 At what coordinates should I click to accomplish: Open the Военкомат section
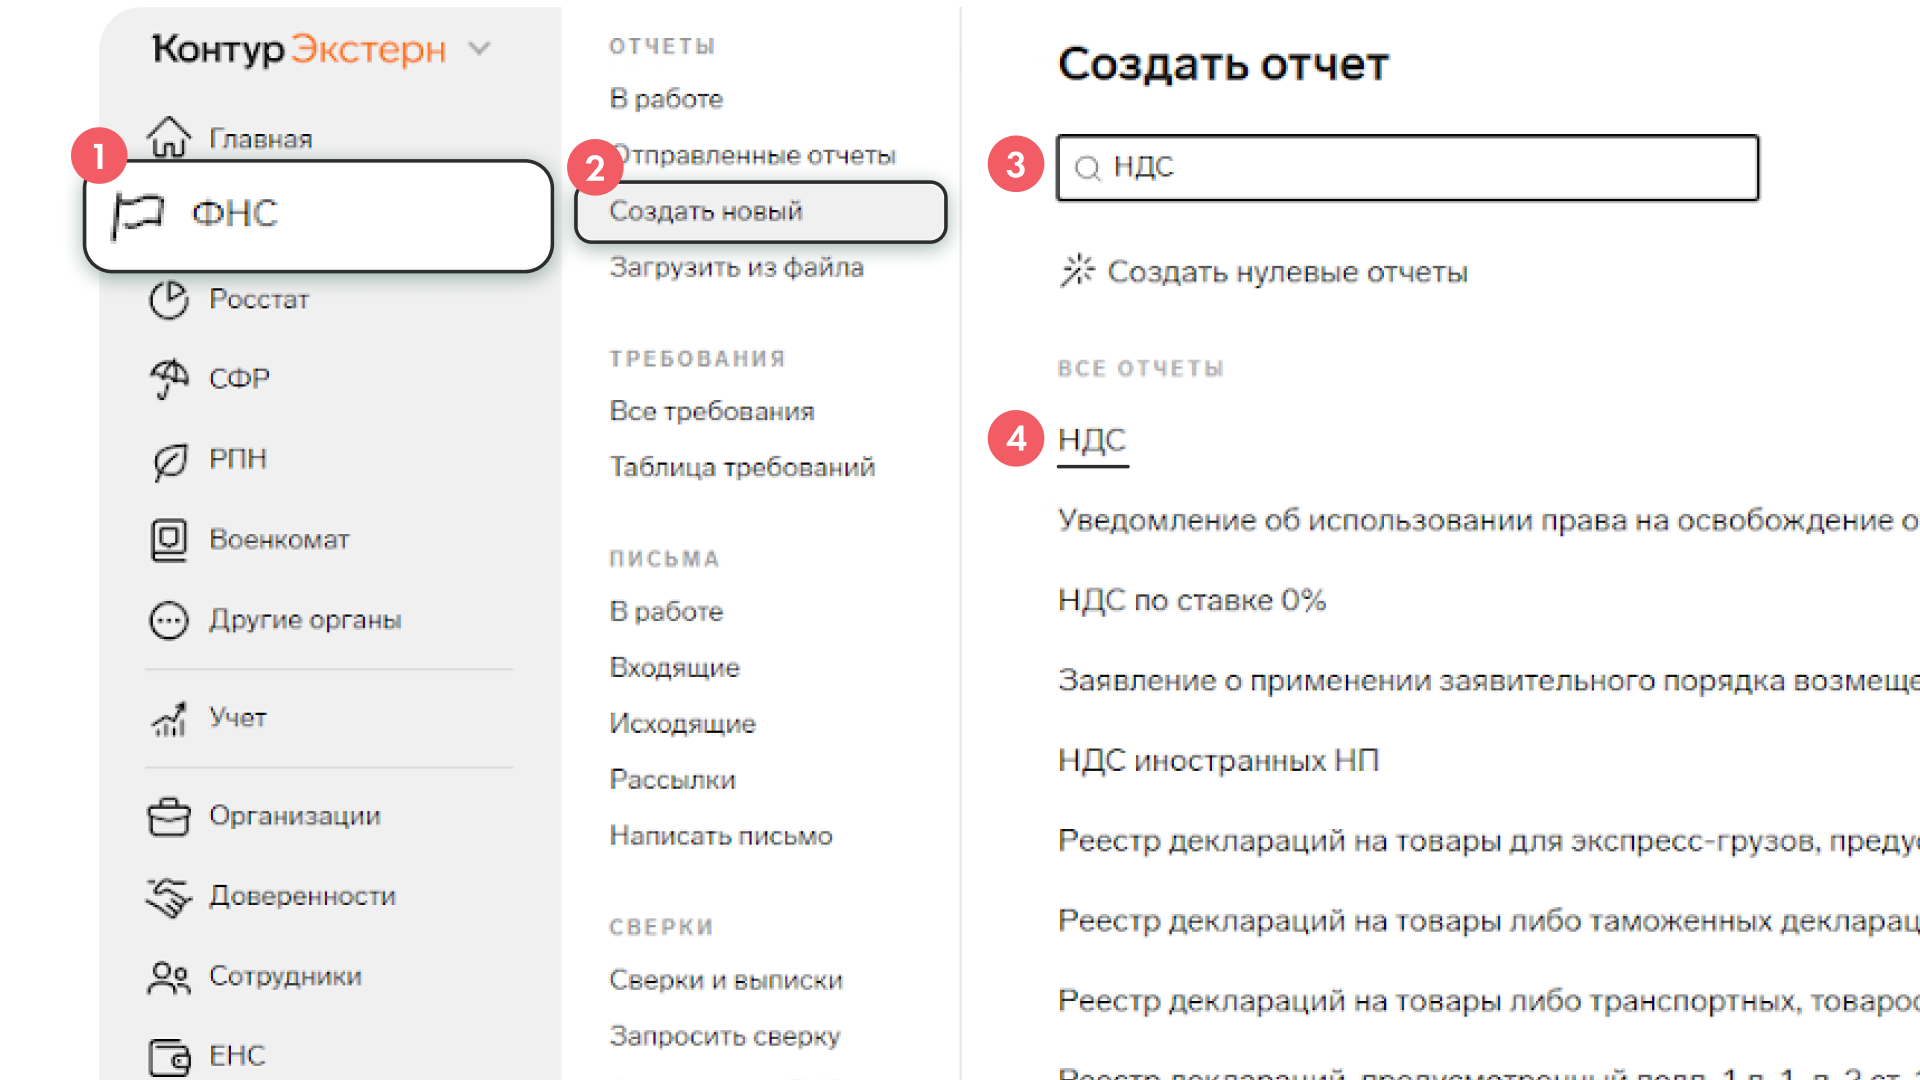[x=279, y=540]
